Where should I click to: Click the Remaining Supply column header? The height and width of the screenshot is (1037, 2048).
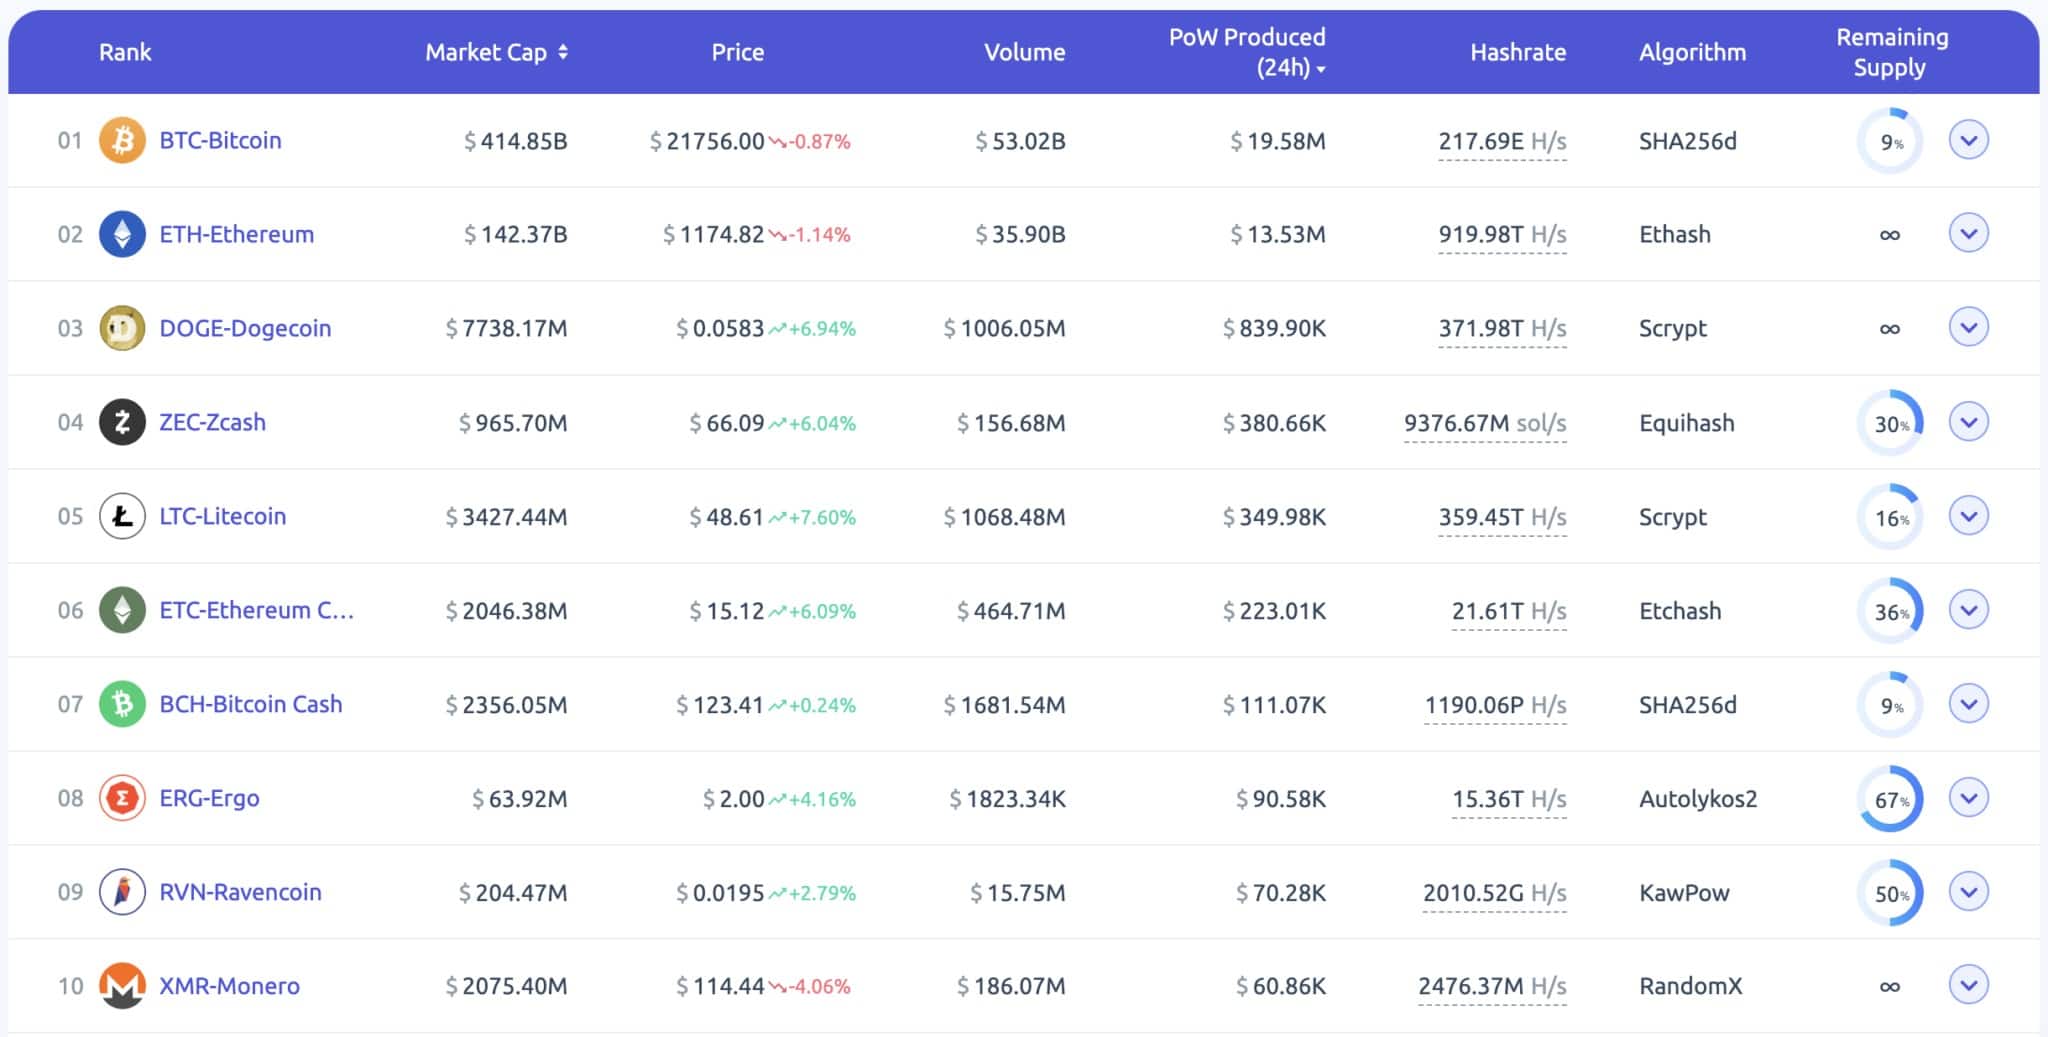pos(1892,52)
